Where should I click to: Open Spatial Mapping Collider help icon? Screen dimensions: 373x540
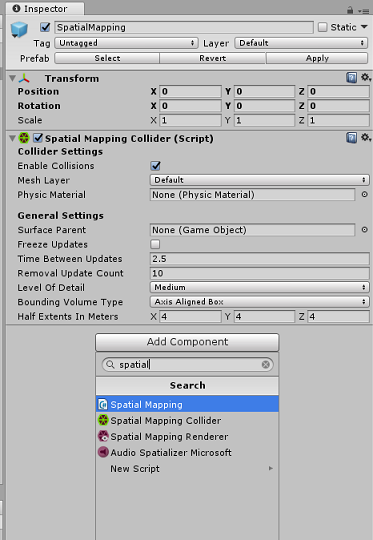pos(351,138)
